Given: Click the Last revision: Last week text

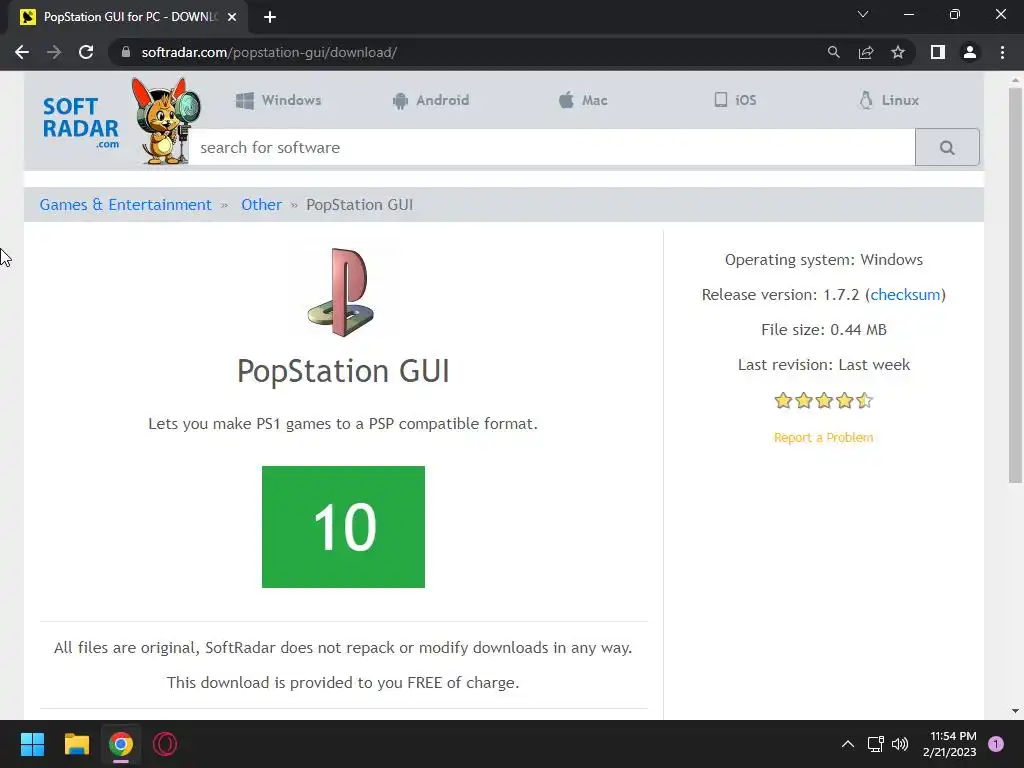Looking at the screenshot, I should coord(824,364).
